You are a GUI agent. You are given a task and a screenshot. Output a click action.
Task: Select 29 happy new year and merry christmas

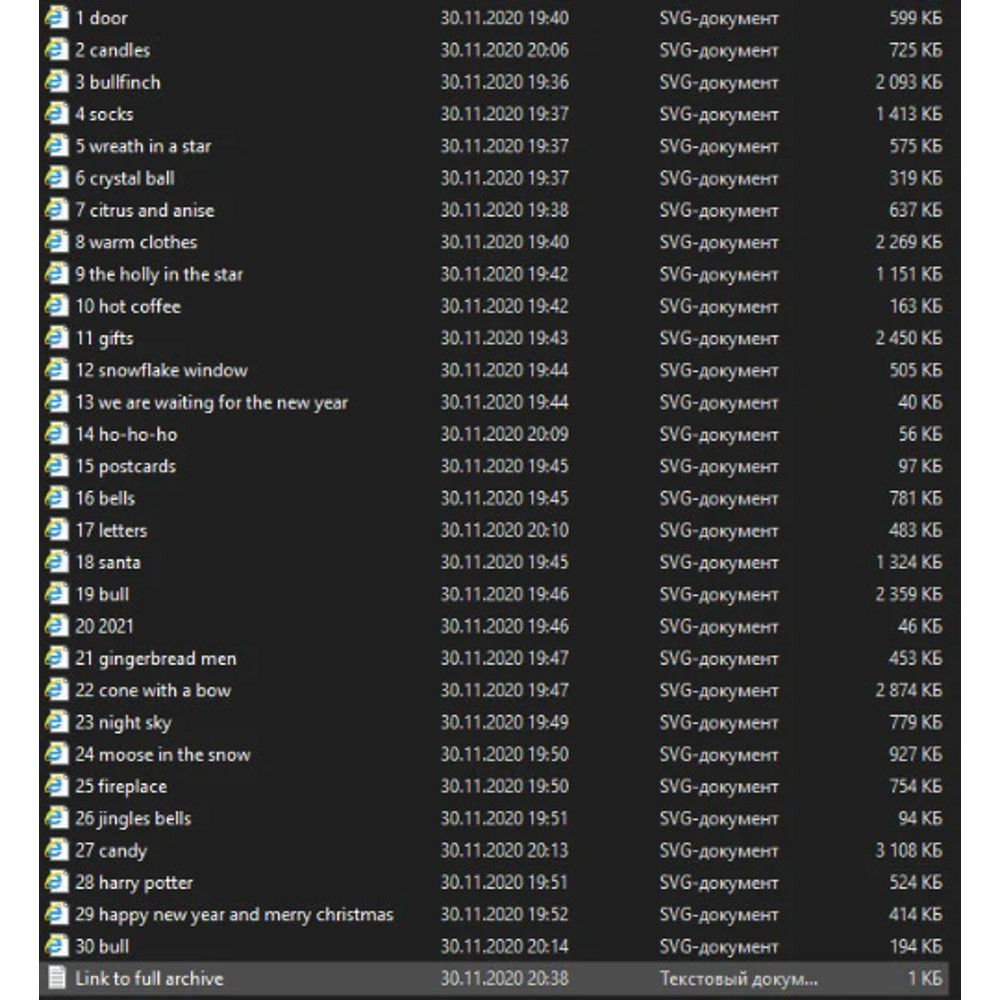click(x=234, y=914)
